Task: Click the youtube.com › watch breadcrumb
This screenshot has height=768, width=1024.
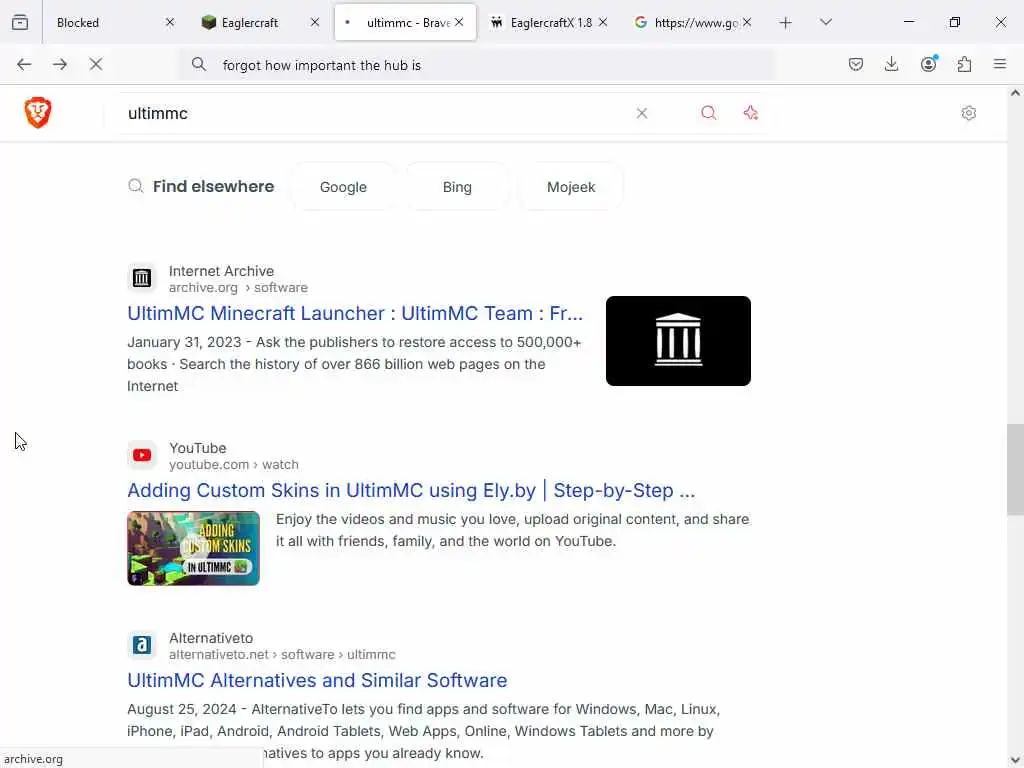Action: [x=234, y=465]
